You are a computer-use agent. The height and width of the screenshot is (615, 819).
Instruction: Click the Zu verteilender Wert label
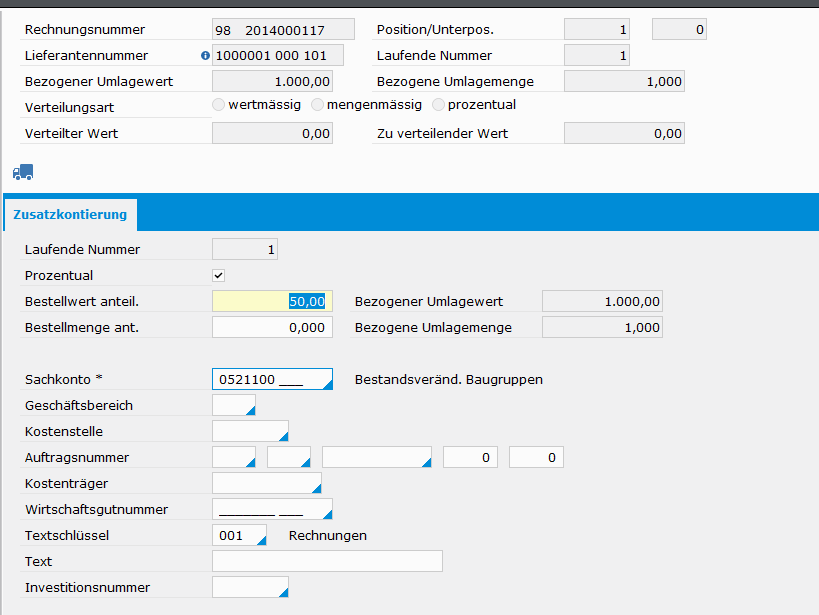coord(442,133)
